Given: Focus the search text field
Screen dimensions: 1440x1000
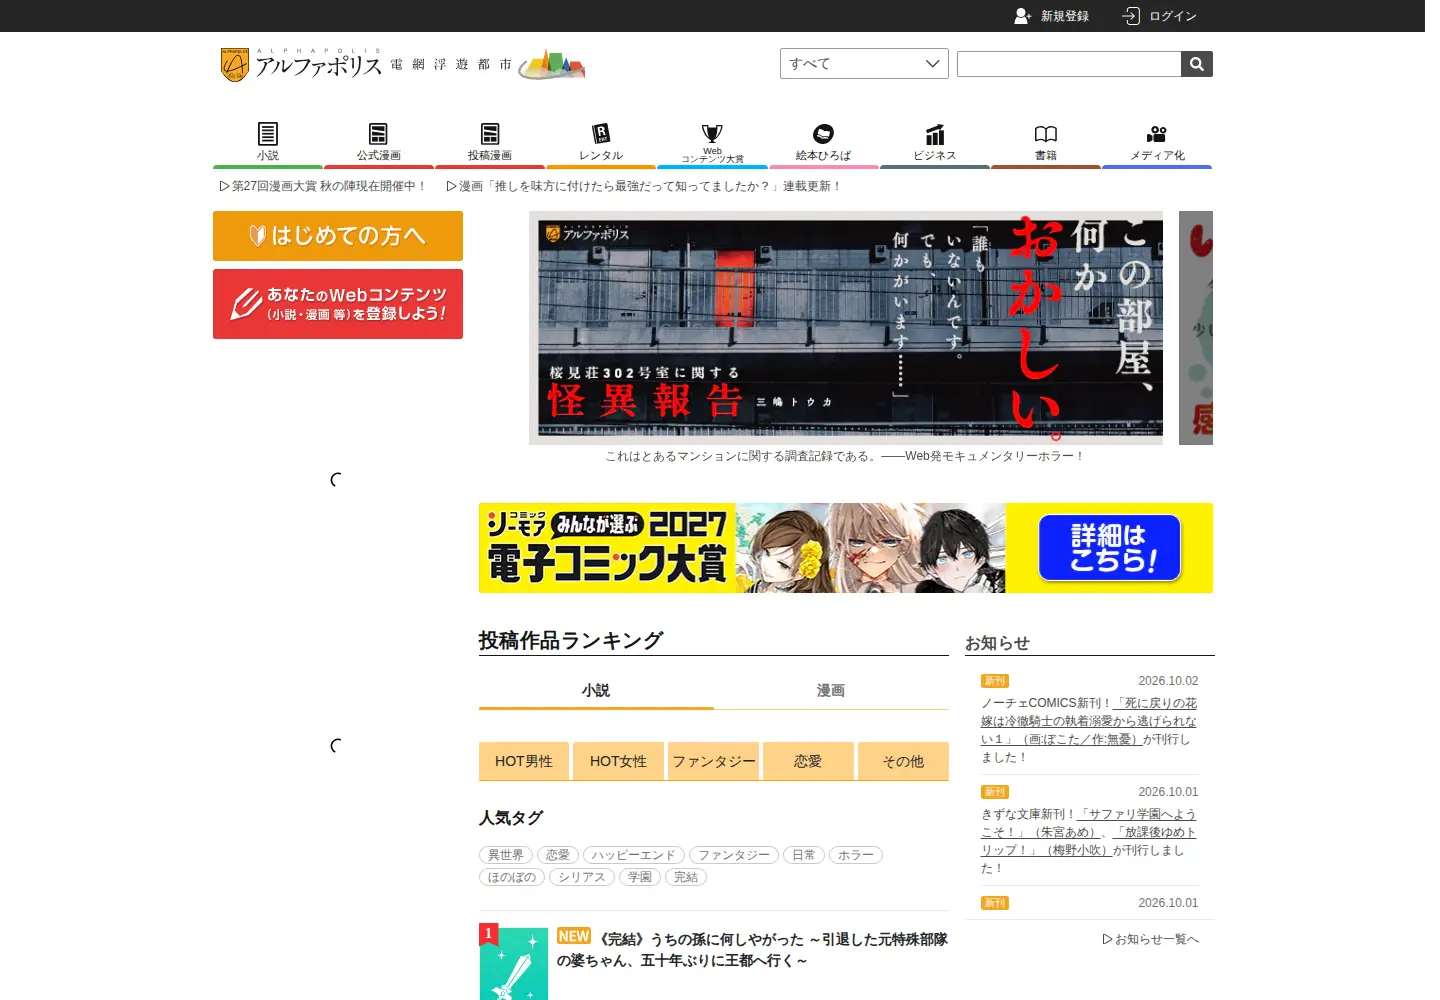Looking at the screenshot, I should pos(1069,64).
